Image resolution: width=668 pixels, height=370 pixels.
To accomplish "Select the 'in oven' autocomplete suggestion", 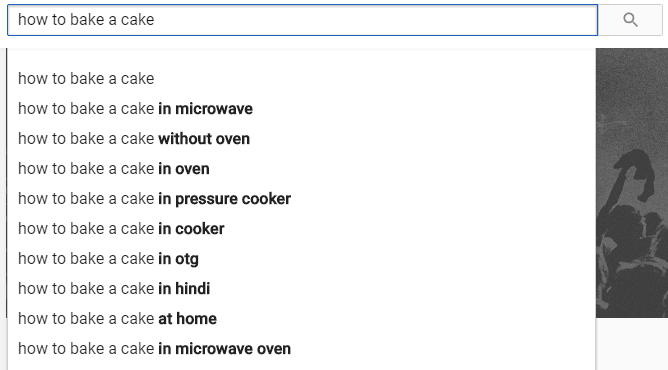I will point(301,169).
